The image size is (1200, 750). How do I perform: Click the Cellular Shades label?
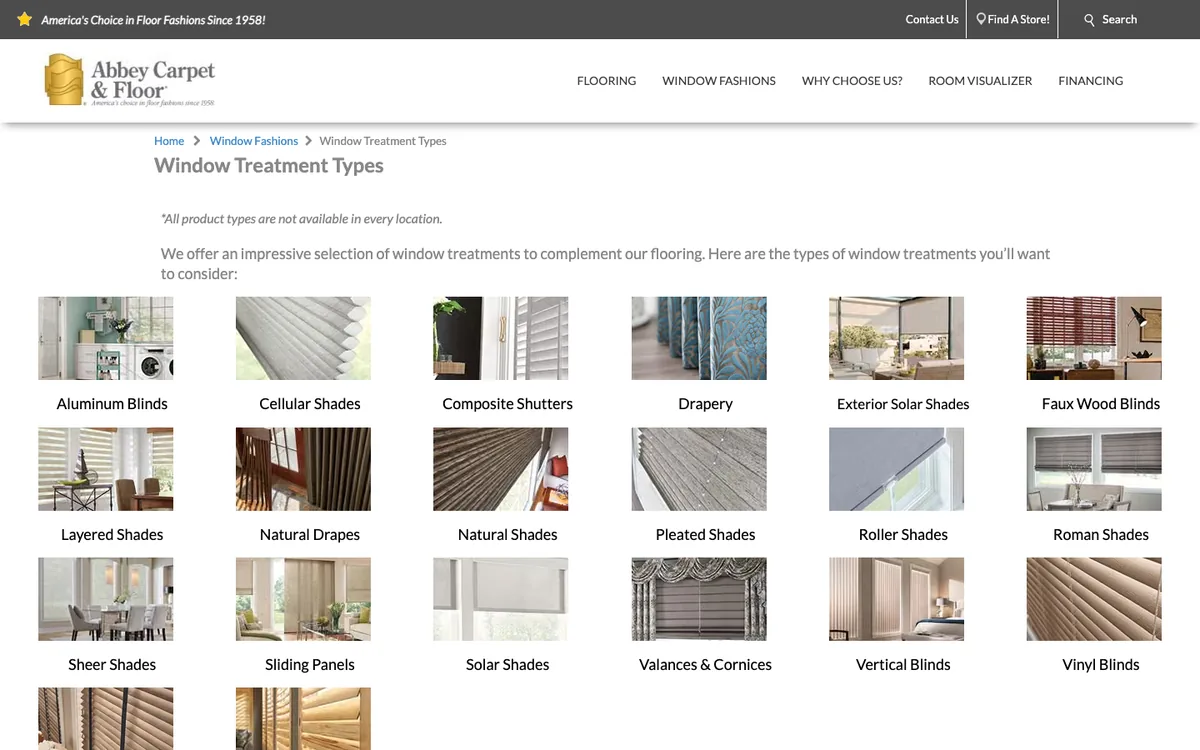tap(310, 404)
